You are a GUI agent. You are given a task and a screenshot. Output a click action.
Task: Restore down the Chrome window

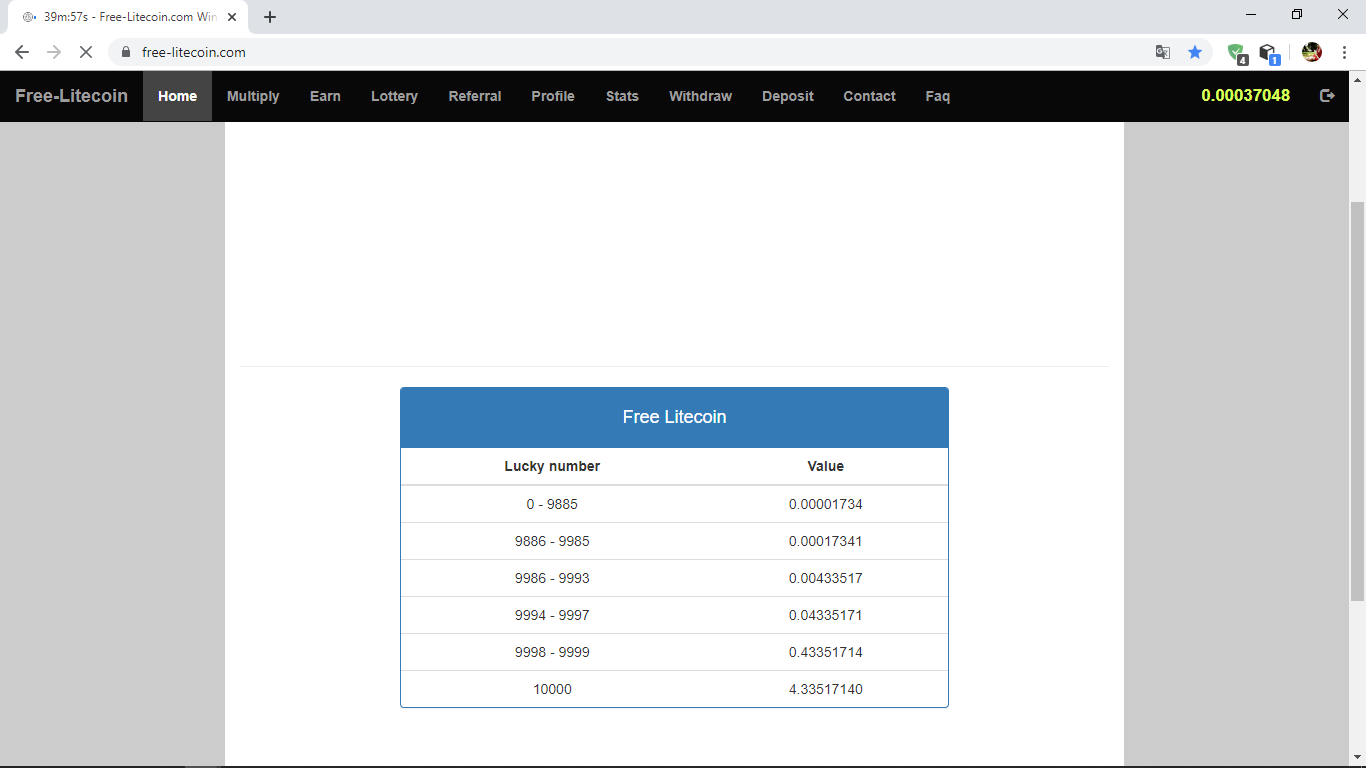click(x=1297, y=14)
